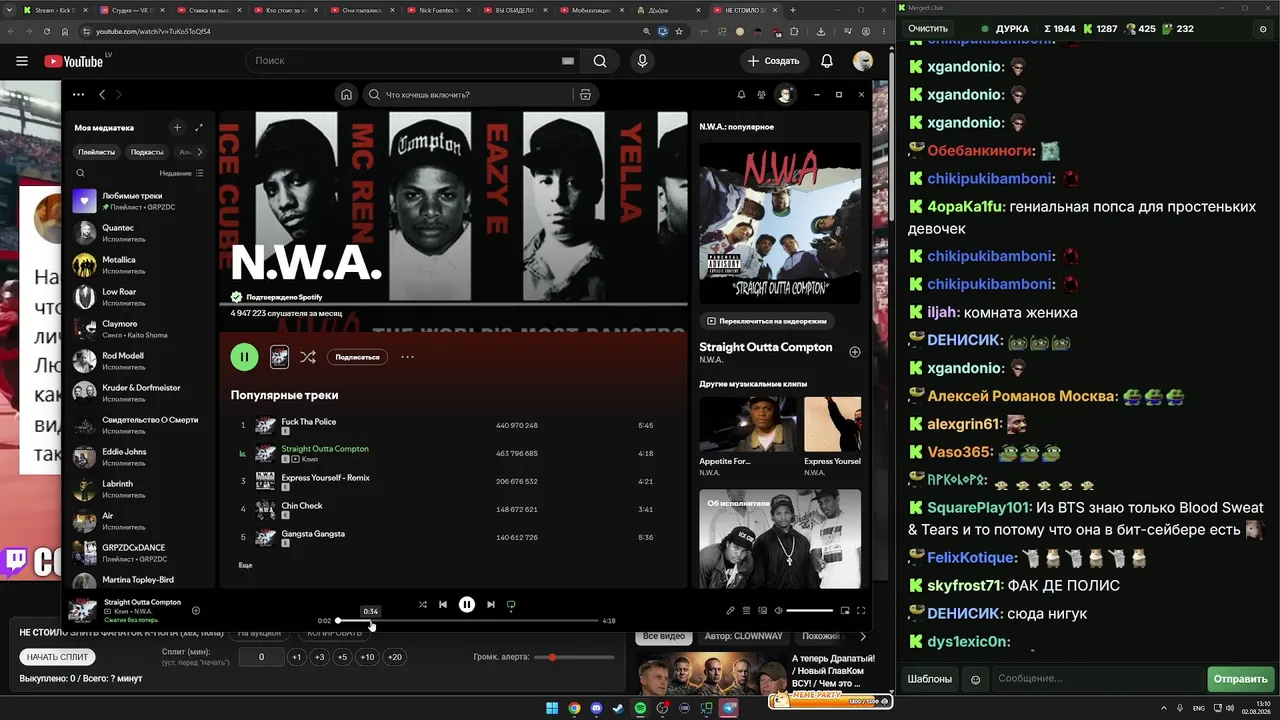Select the Плейлисты filter chip

tap(97, 152)
